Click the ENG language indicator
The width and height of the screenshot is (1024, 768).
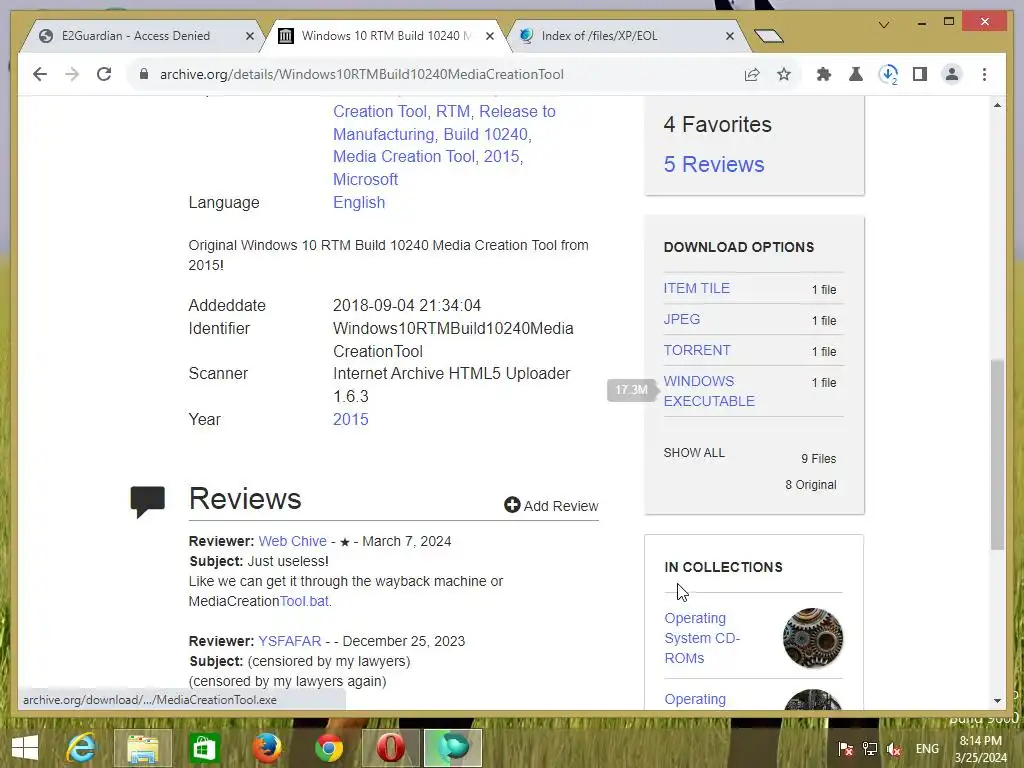click(x=927, y=749)
